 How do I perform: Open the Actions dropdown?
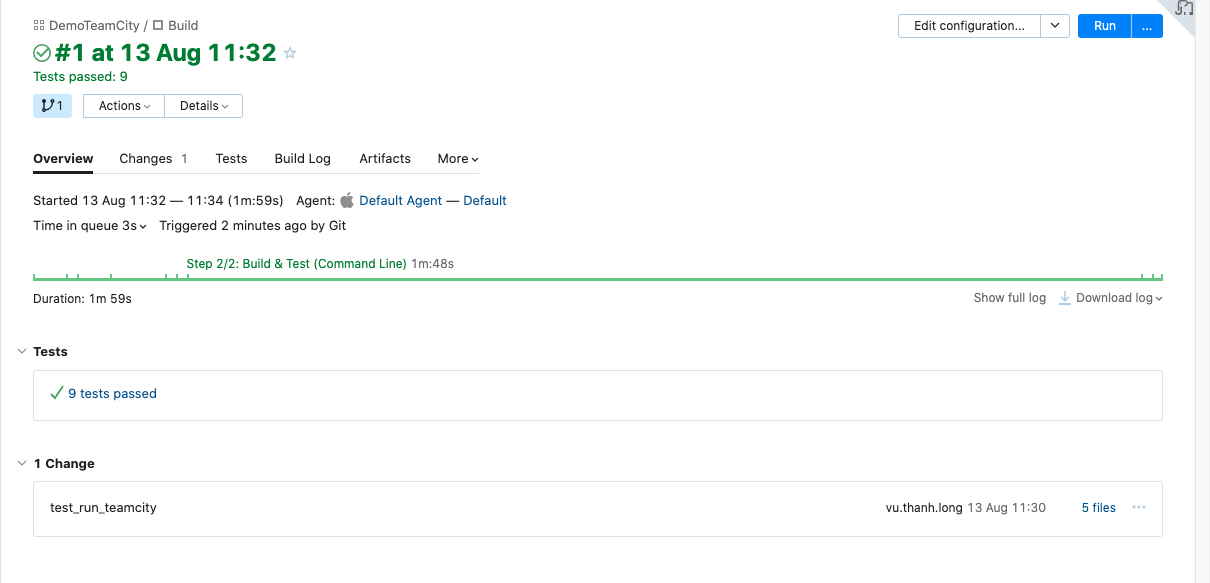[x=124, y=106]
